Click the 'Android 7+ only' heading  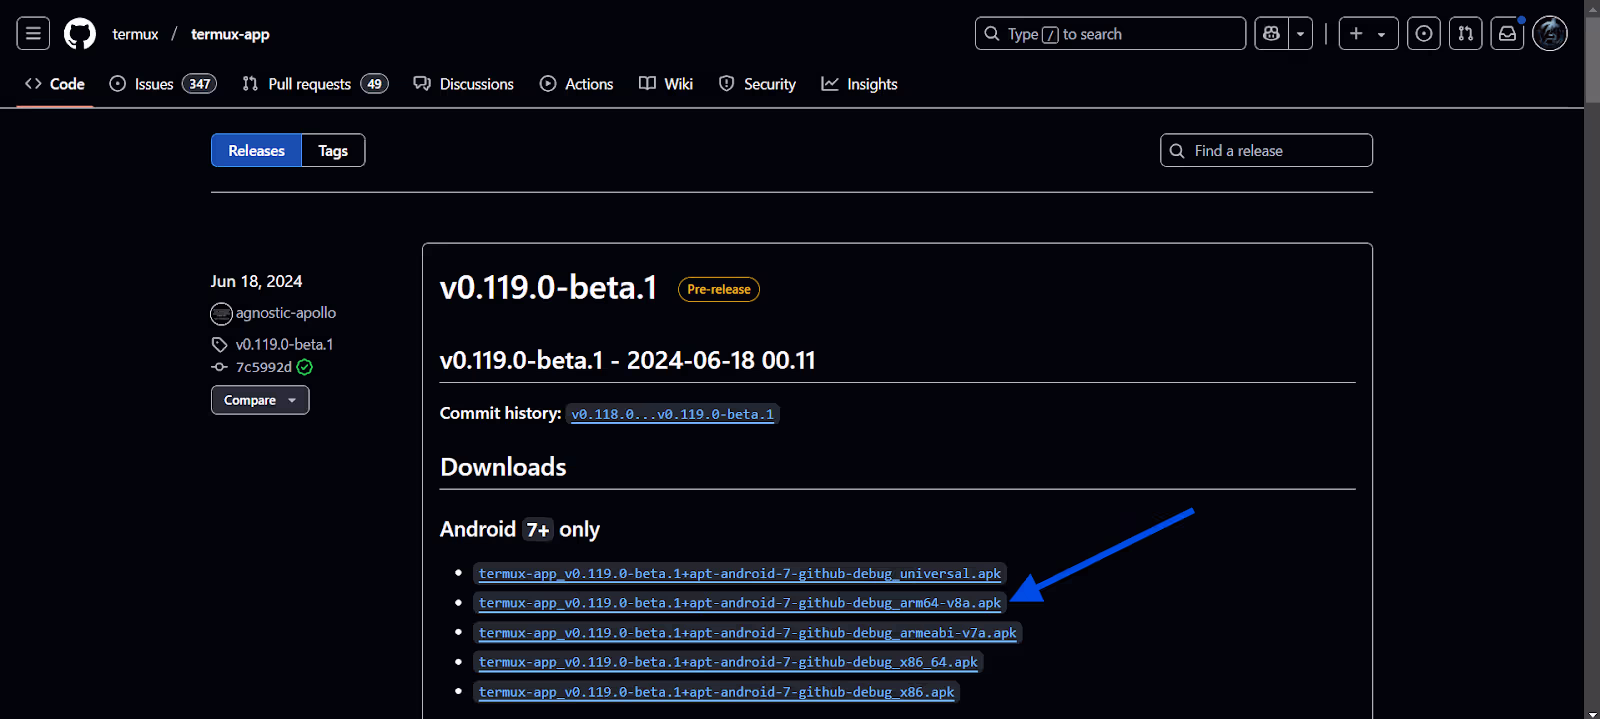[x=520, y=529]
